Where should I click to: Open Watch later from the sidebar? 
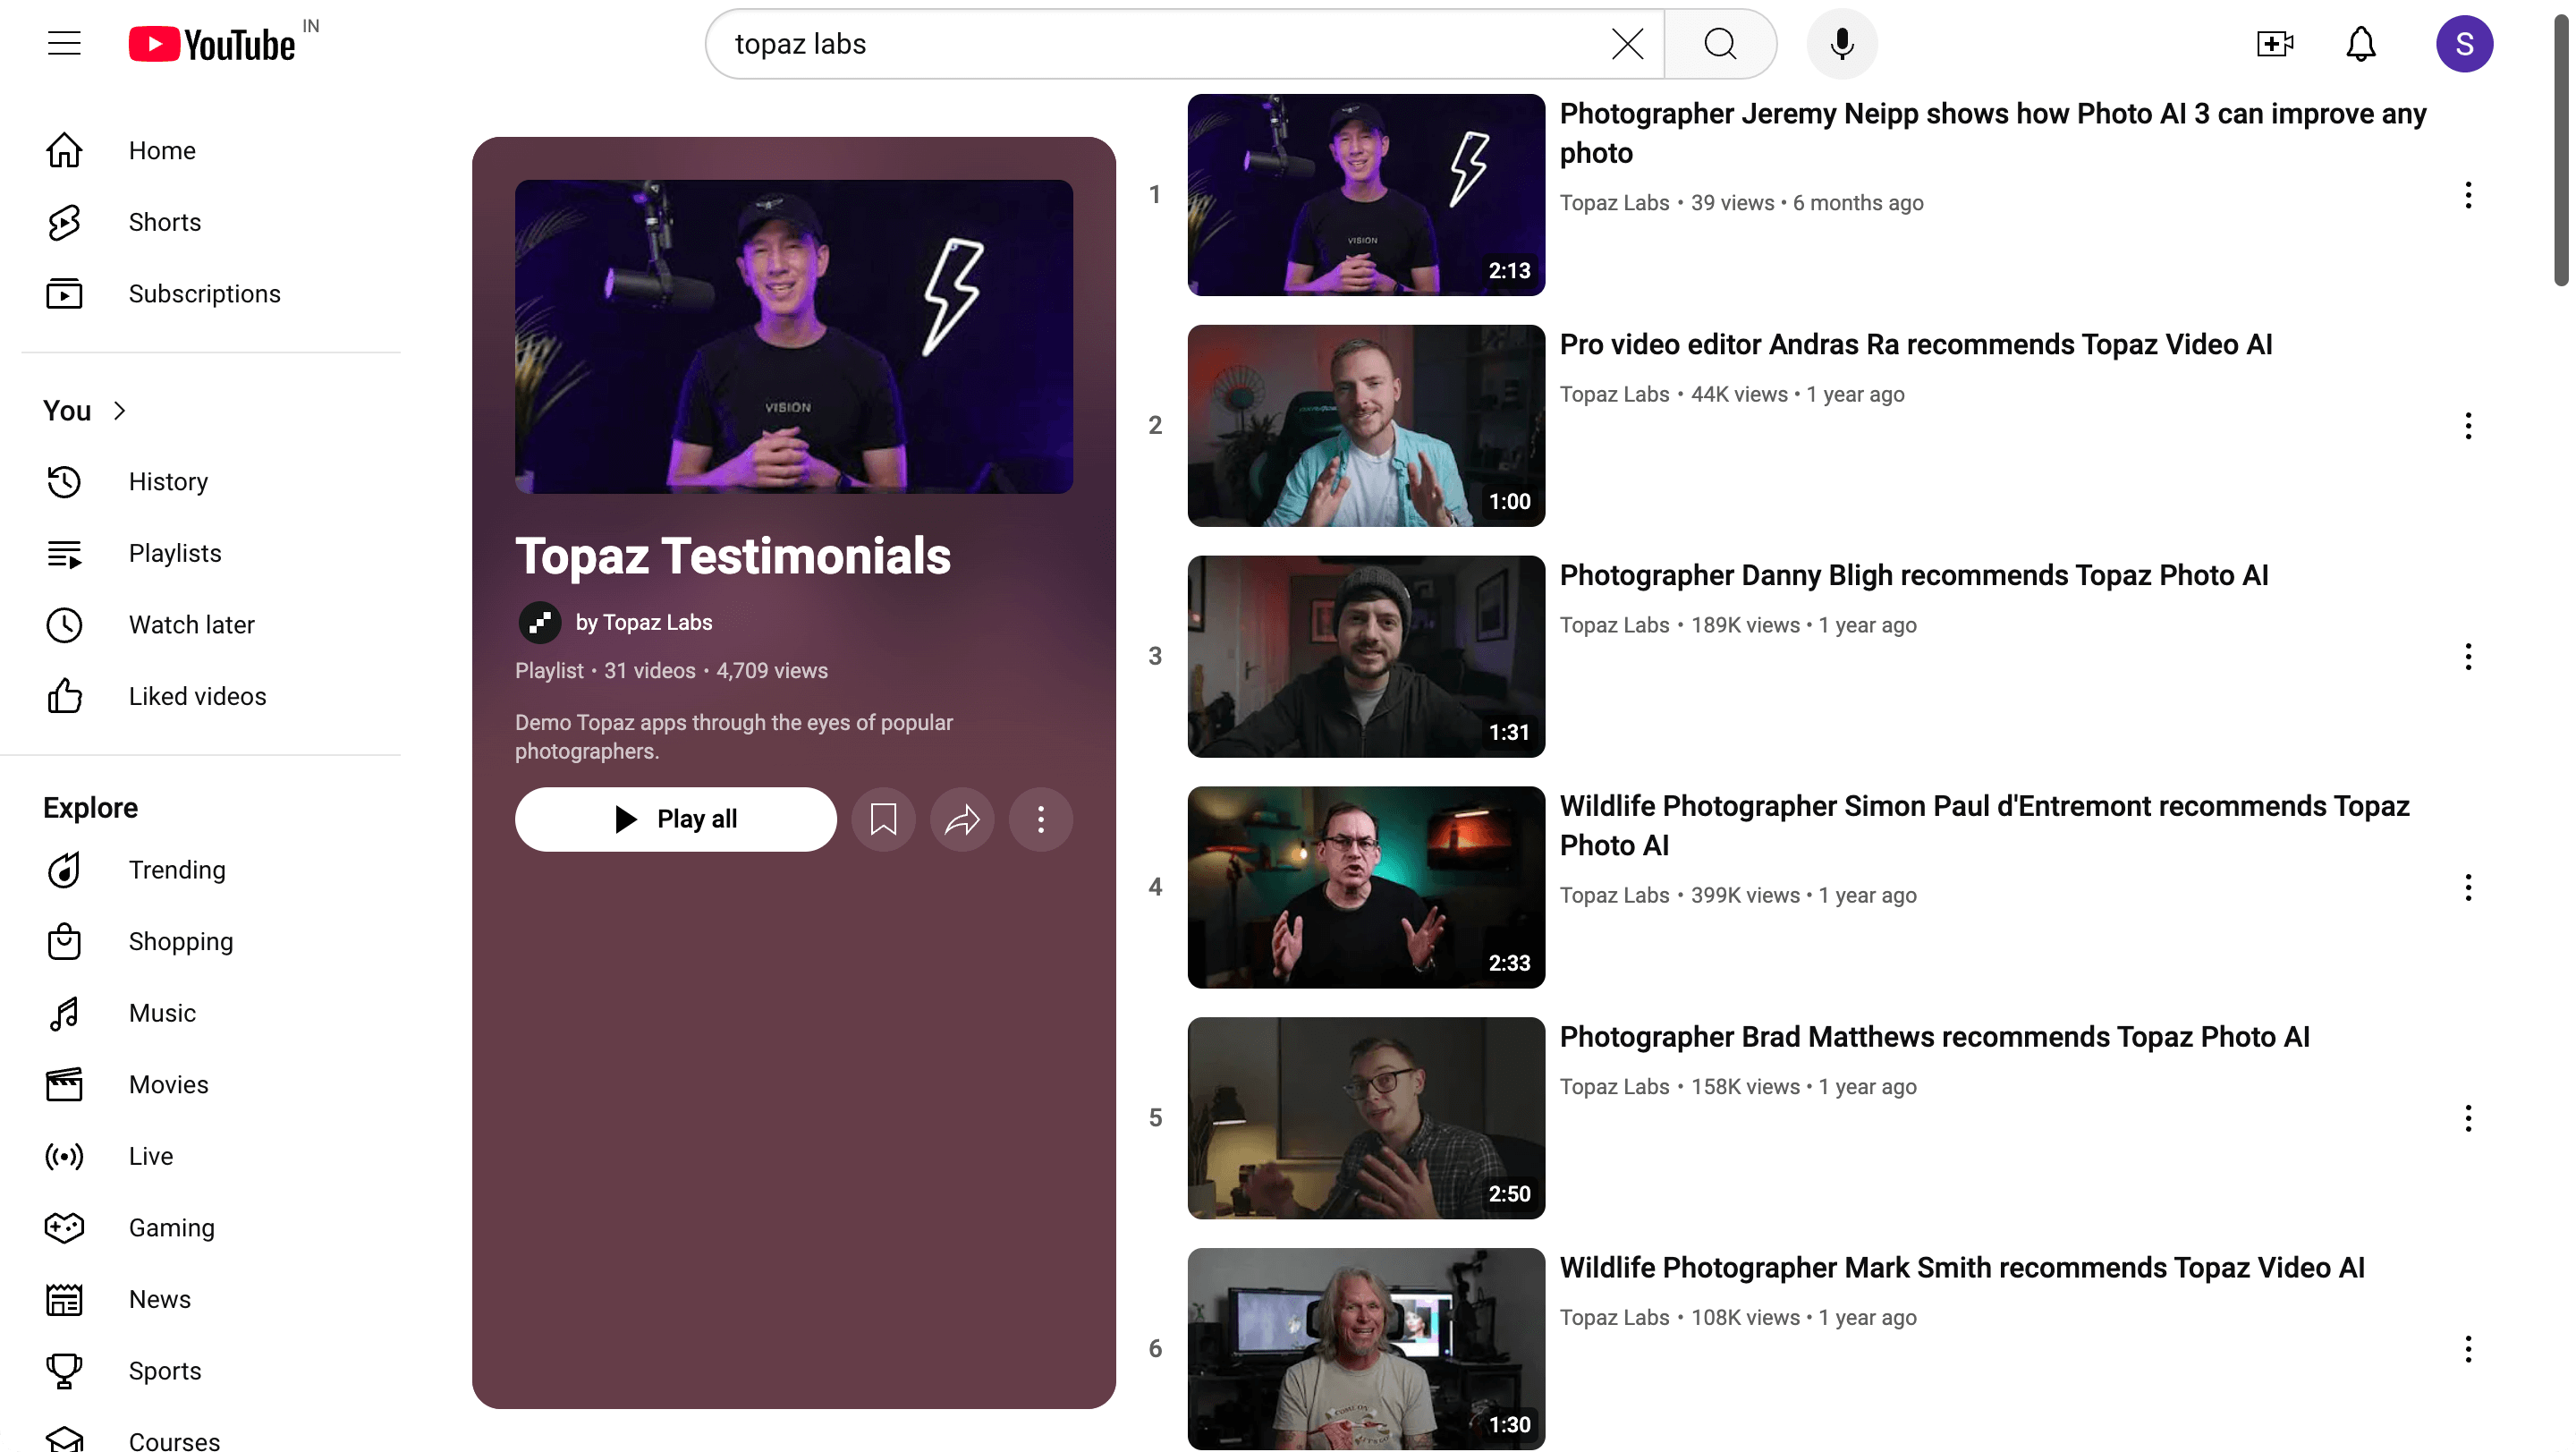(192, 625)
